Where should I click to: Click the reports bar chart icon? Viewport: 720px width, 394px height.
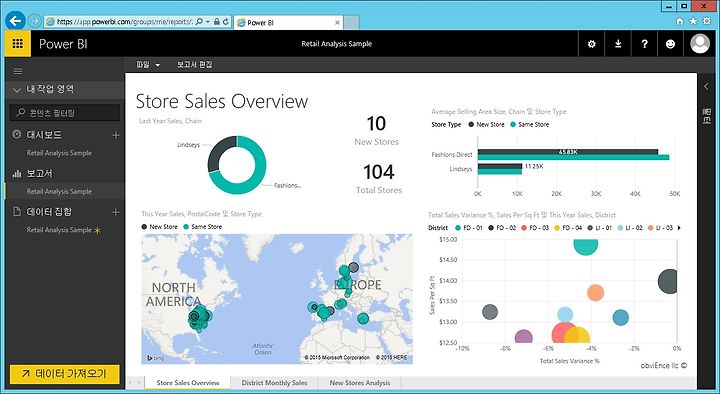point(17,174)
